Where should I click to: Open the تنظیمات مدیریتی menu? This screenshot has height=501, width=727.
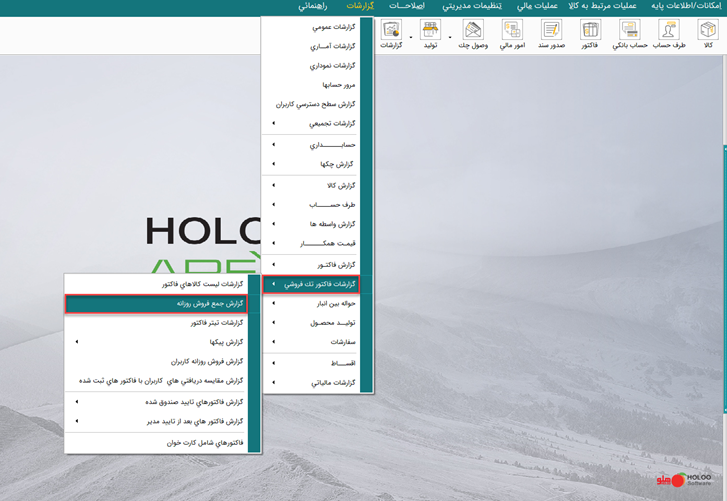pos(472,6)
